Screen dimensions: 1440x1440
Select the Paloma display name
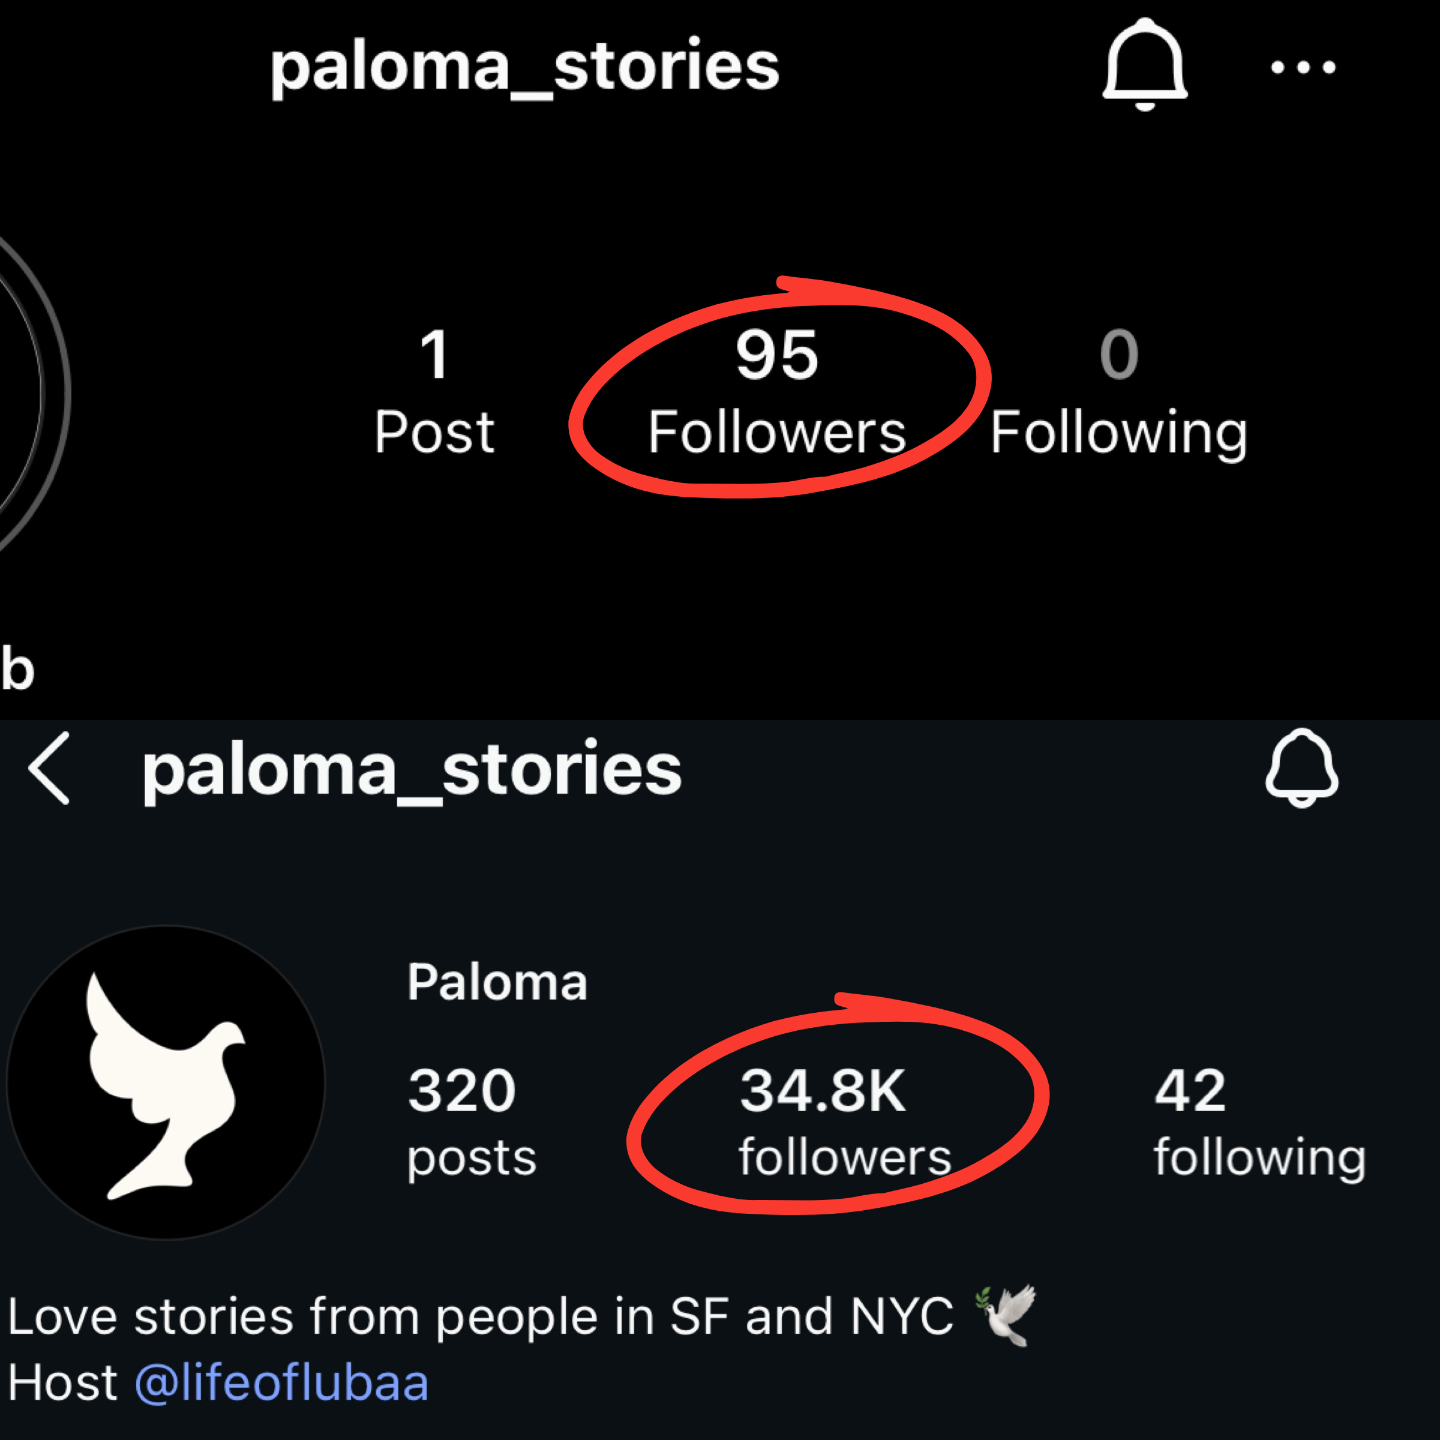497,982
